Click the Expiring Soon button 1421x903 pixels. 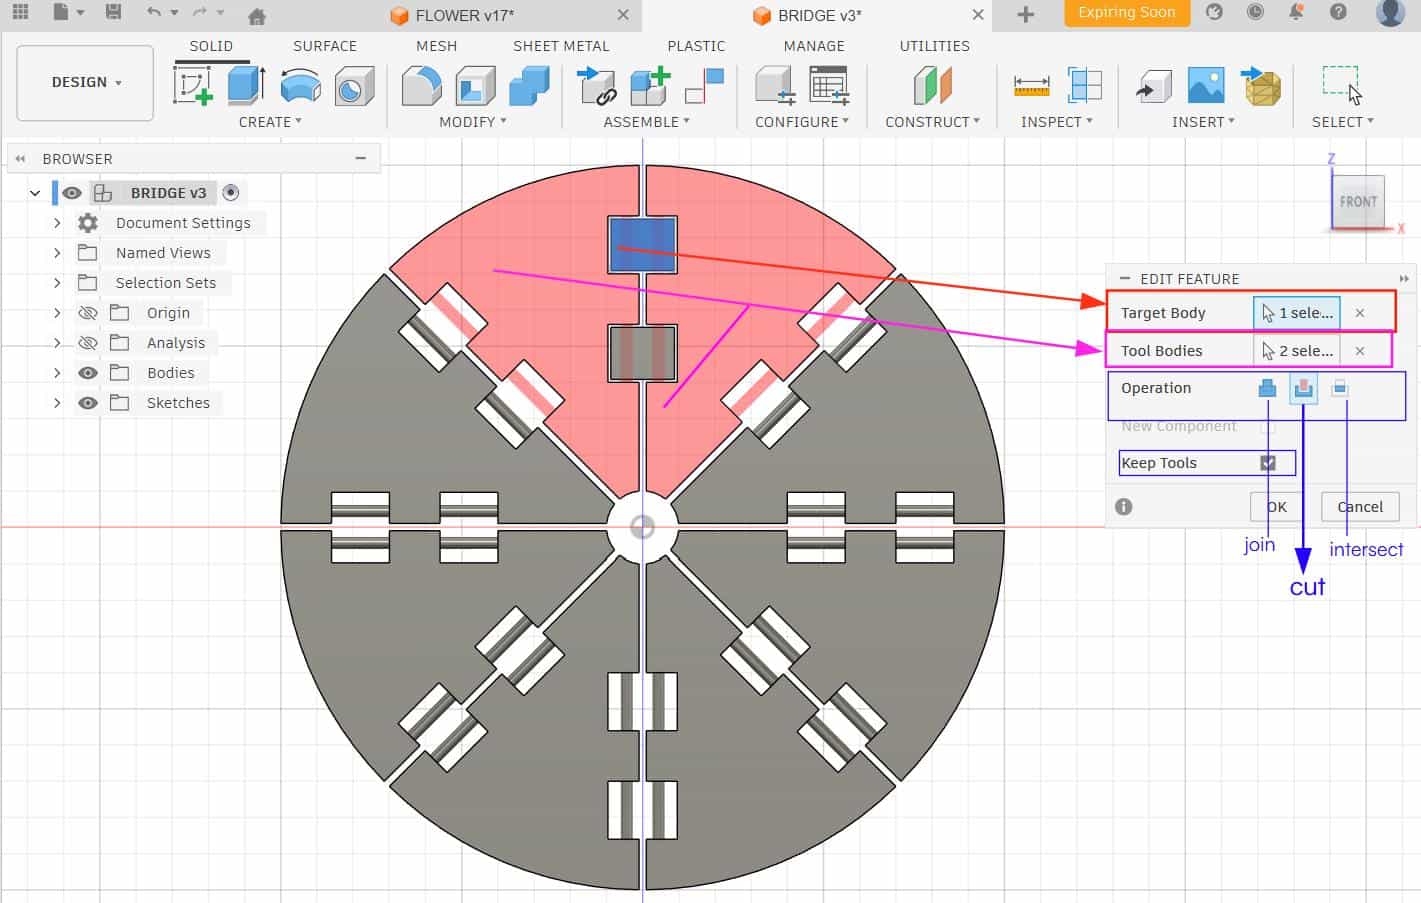tap(1126, 13)
